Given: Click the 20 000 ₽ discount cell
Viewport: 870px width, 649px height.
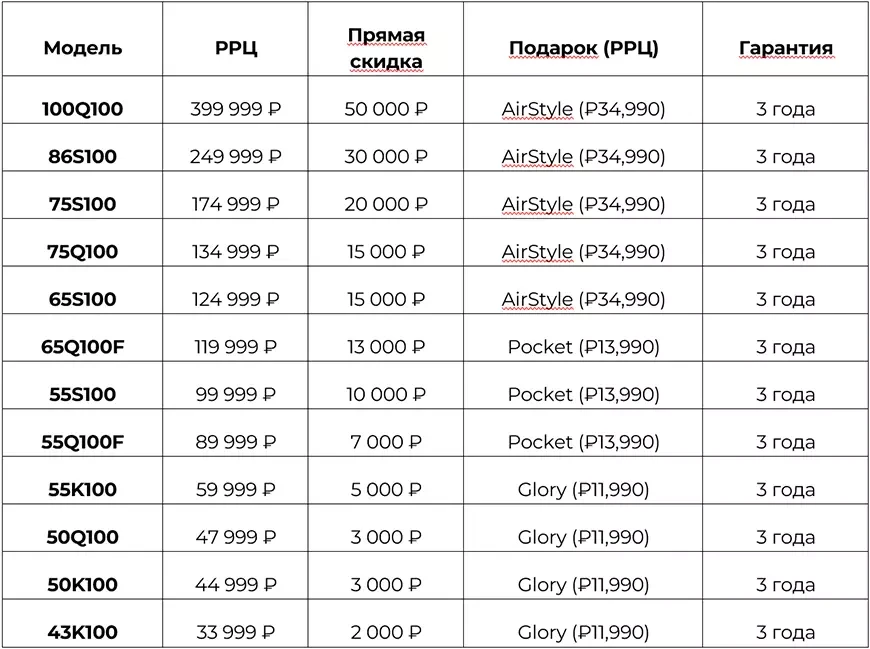Looking at the screenshot, I should (386, 205).
